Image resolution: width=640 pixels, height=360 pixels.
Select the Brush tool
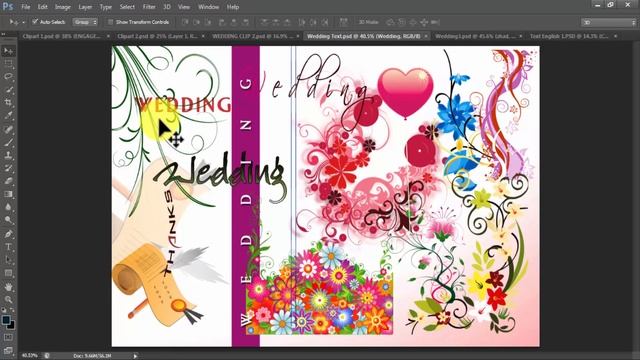(x=8, y=142)
